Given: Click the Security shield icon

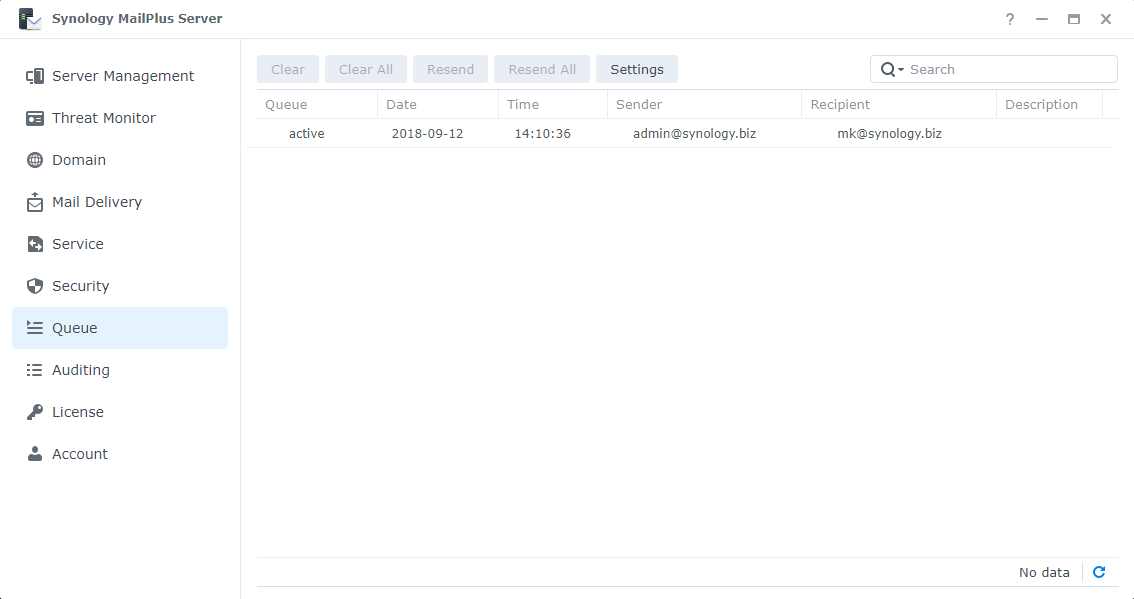Looking at the screenshot, I should click(35, 286).
